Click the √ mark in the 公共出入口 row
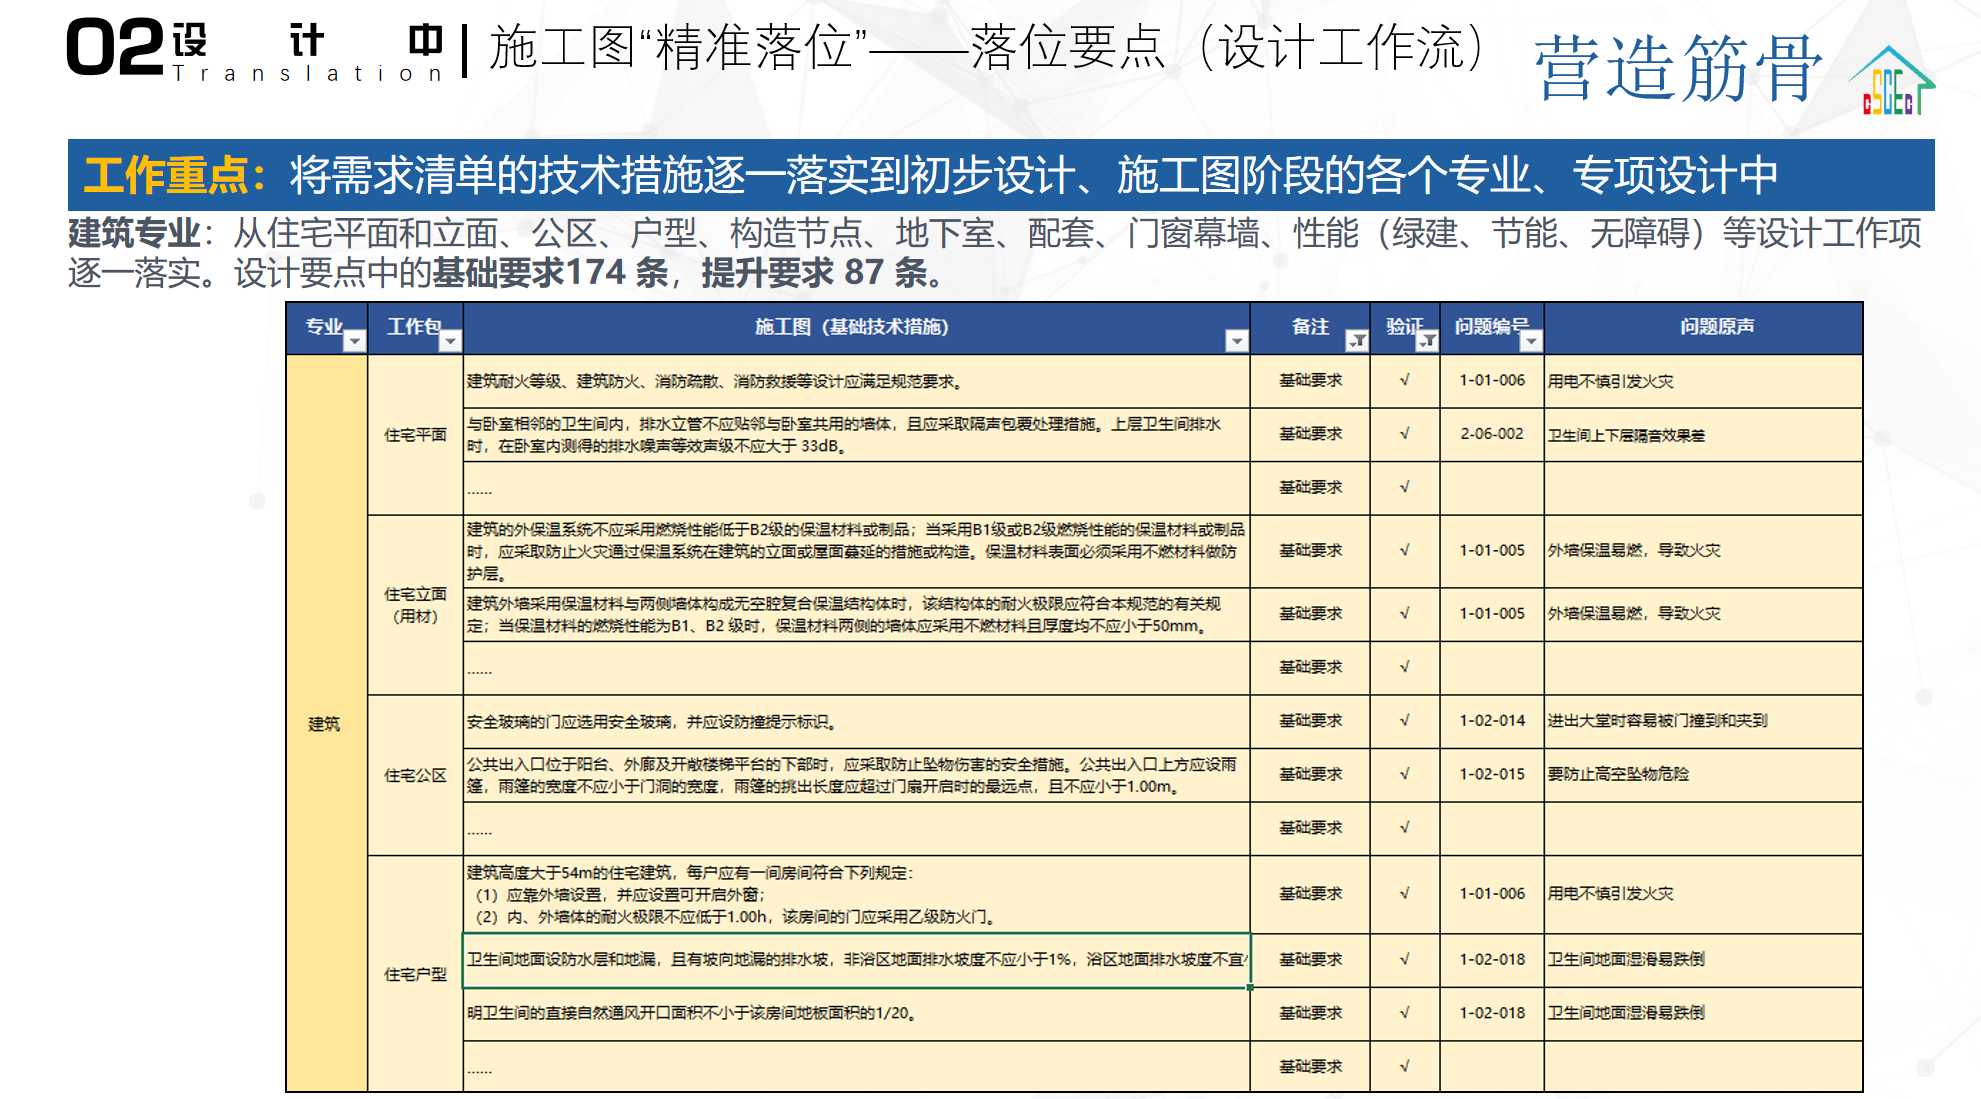 point(1405,773)
